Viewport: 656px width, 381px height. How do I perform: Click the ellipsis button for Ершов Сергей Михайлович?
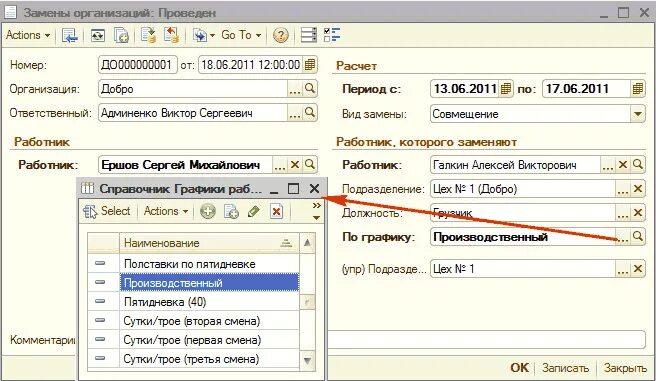tap(280, 165)
